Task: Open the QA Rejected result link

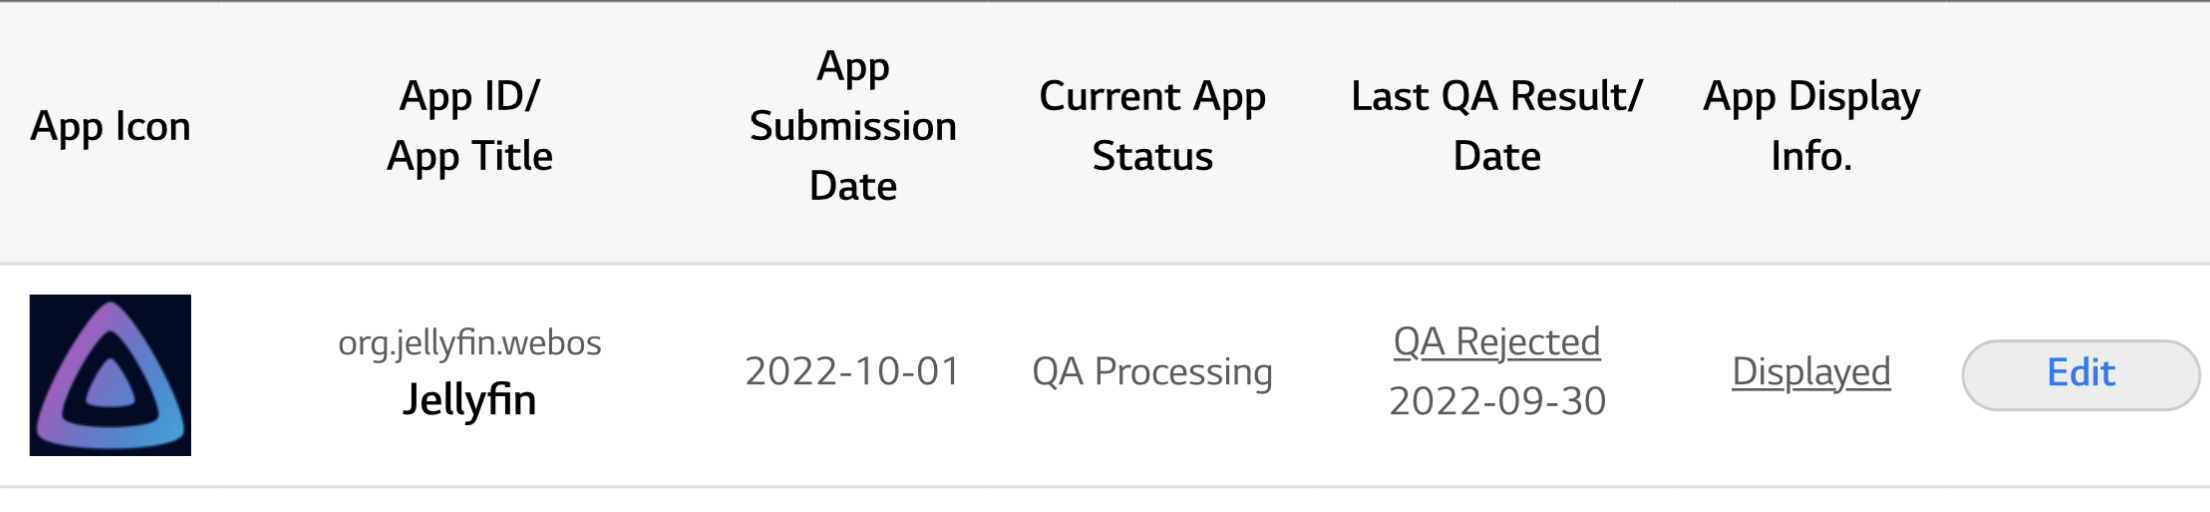Action: [1497, 342]
